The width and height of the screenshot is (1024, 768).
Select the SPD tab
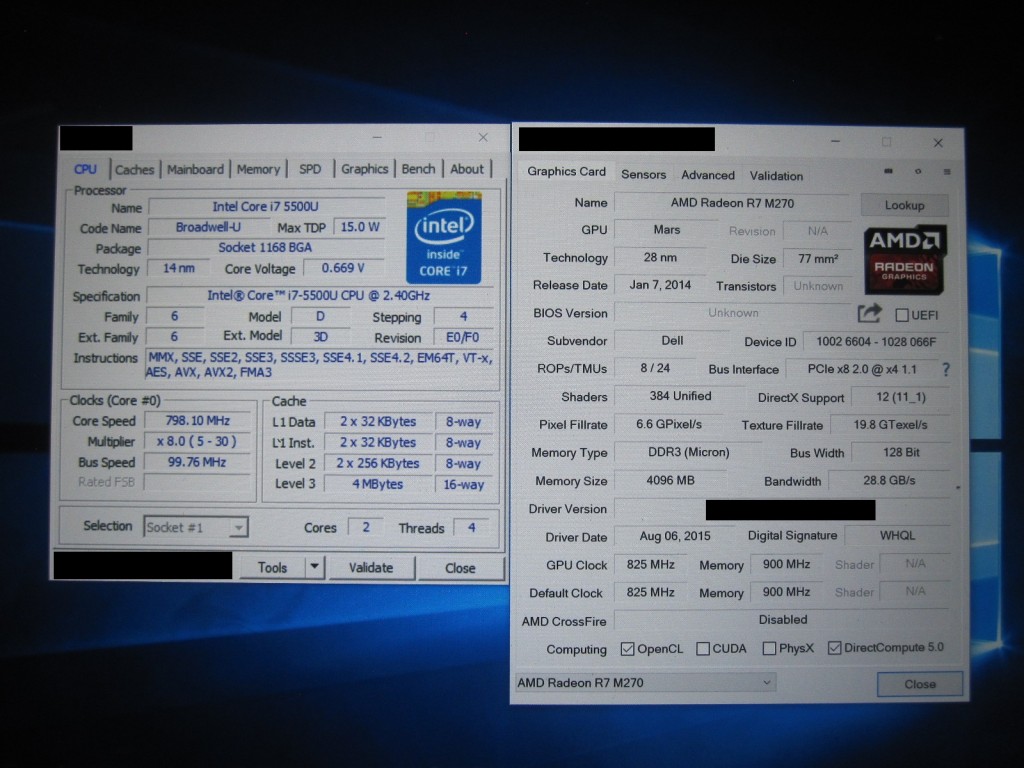point(310,170)
